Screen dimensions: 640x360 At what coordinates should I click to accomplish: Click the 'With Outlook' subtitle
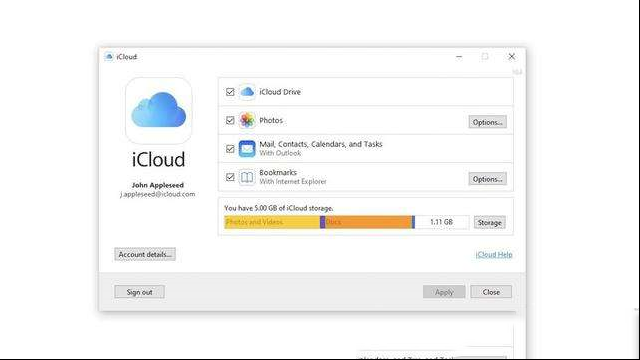tap(280, 153)
